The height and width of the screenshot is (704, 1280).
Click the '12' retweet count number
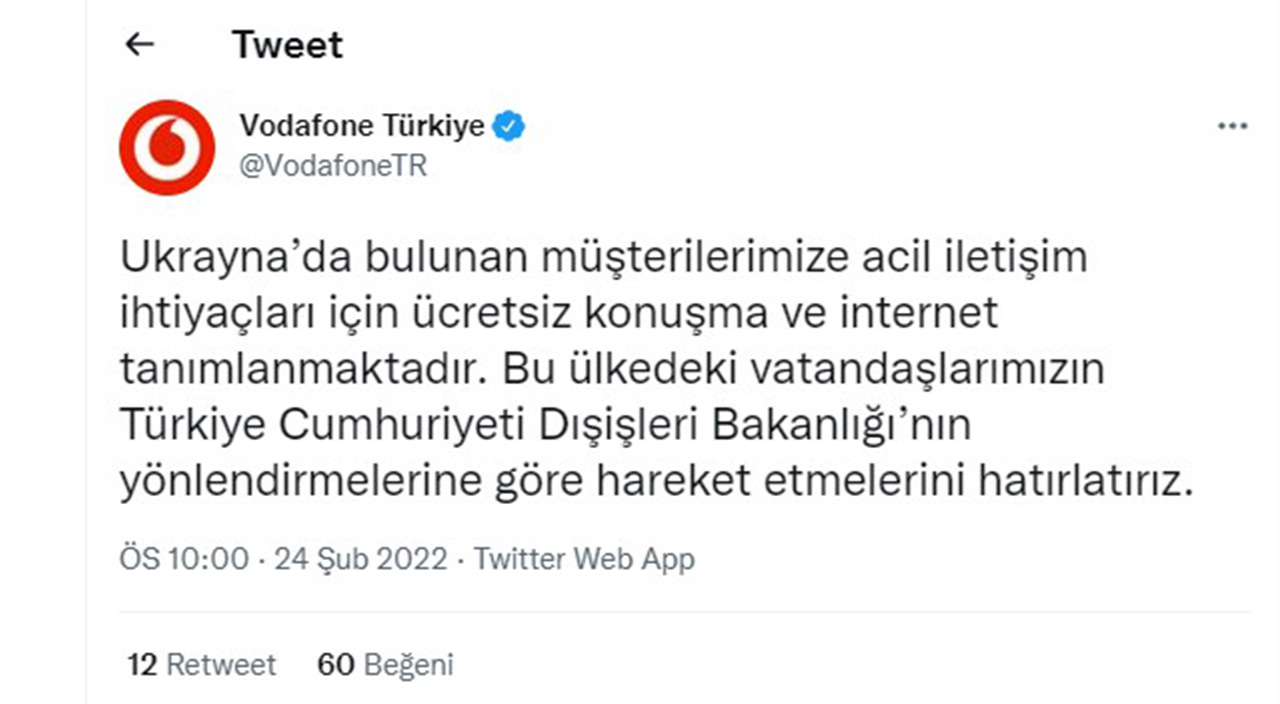(x=143, y=663)
